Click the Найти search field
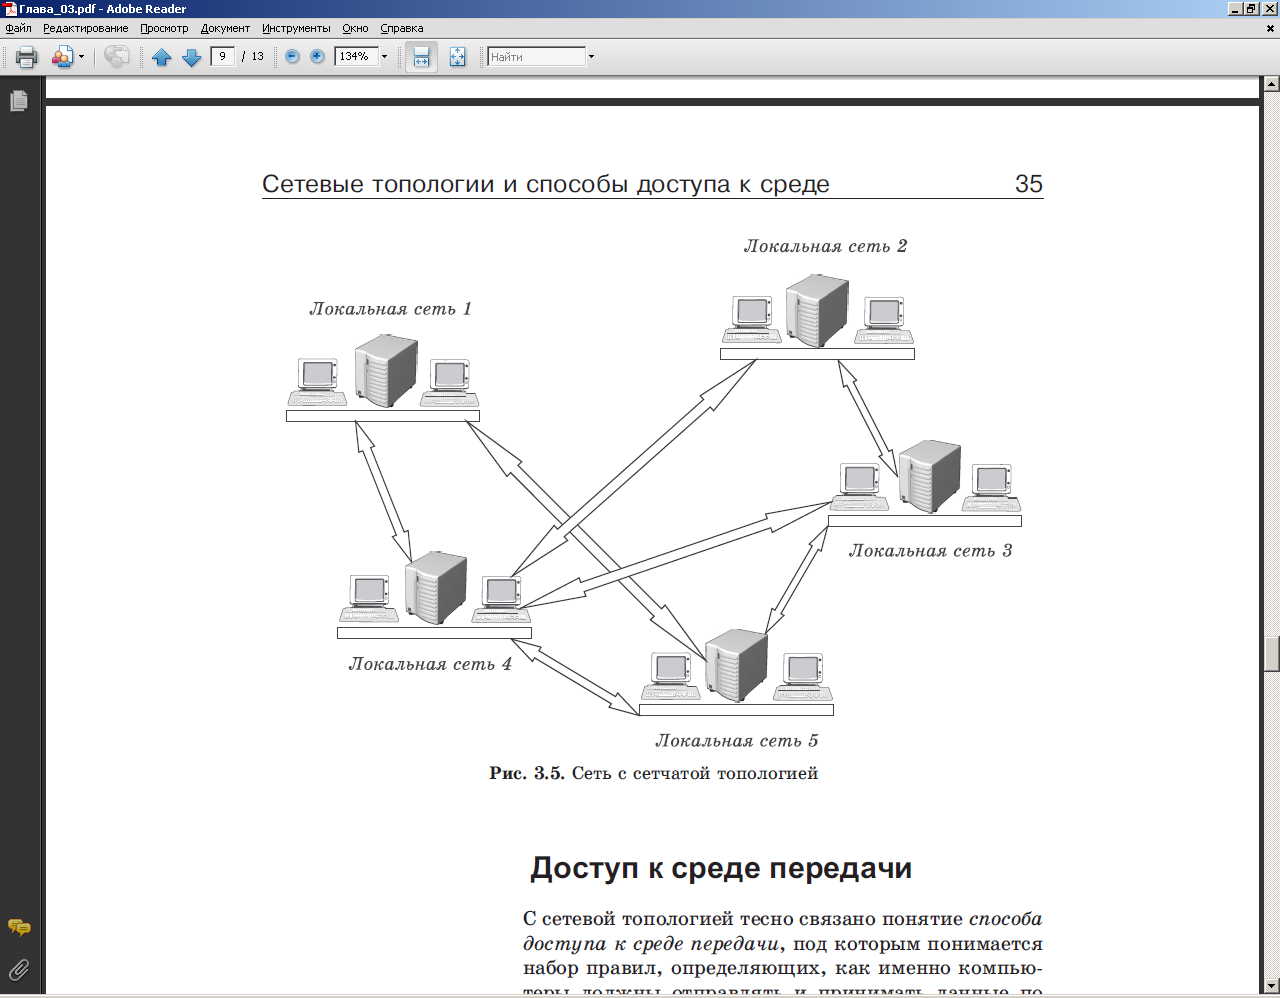Viewport: 1280px width, 998px height. [536, 57]
